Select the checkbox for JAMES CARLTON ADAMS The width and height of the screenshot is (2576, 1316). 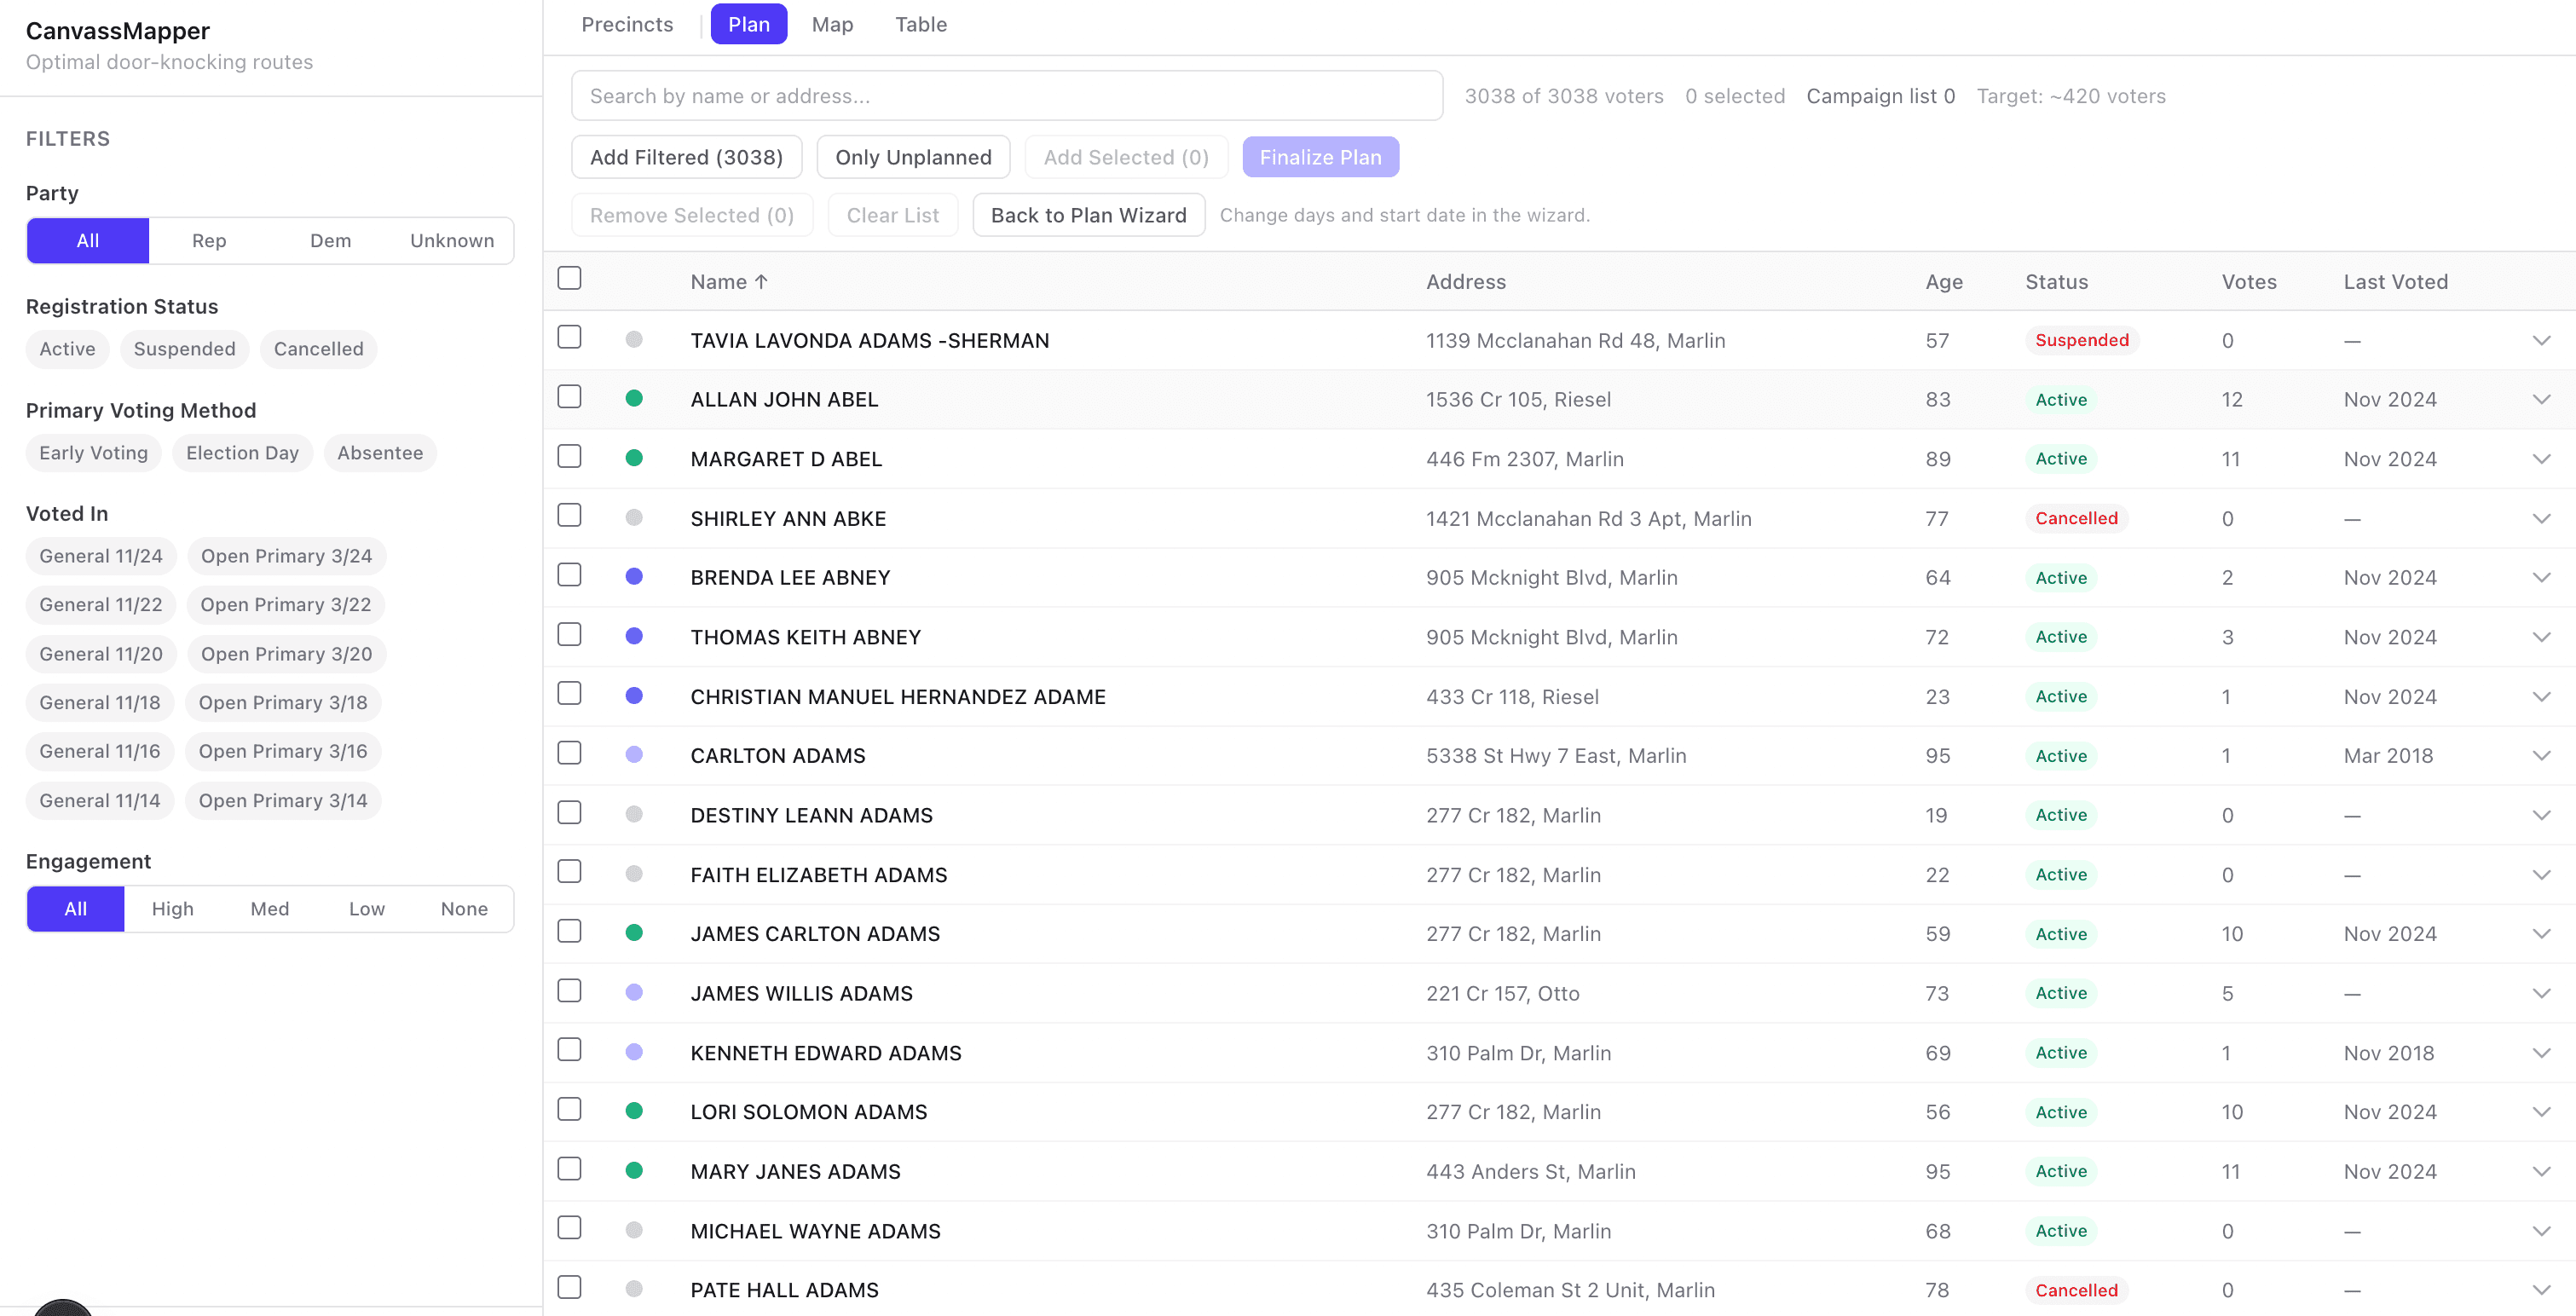[569, 931]
